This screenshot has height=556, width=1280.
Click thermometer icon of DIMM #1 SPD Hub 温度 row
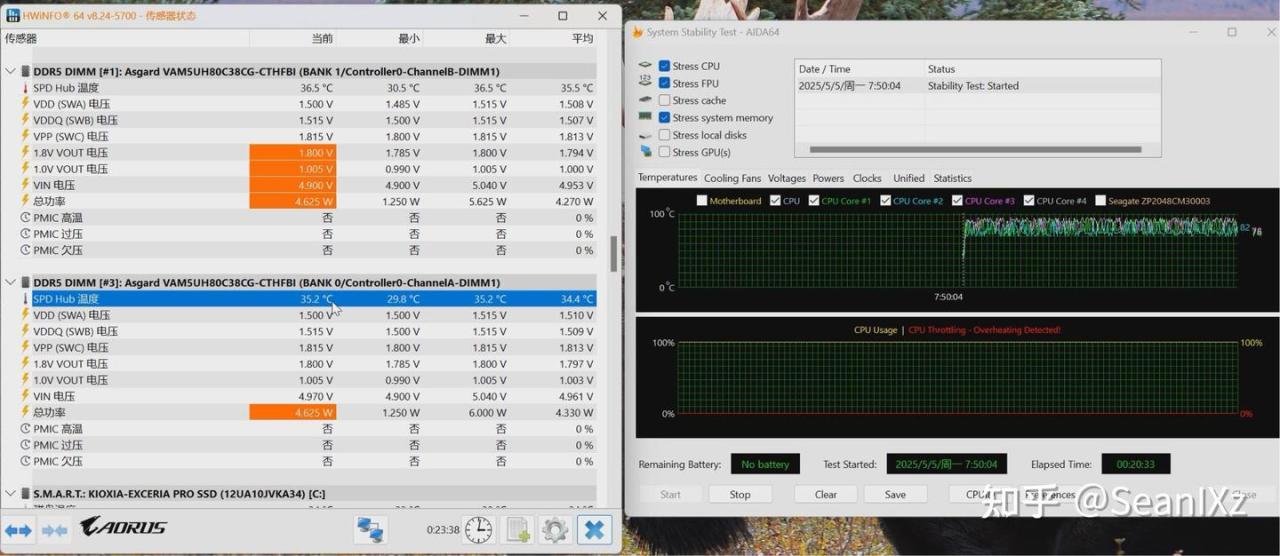click(25, 88)
